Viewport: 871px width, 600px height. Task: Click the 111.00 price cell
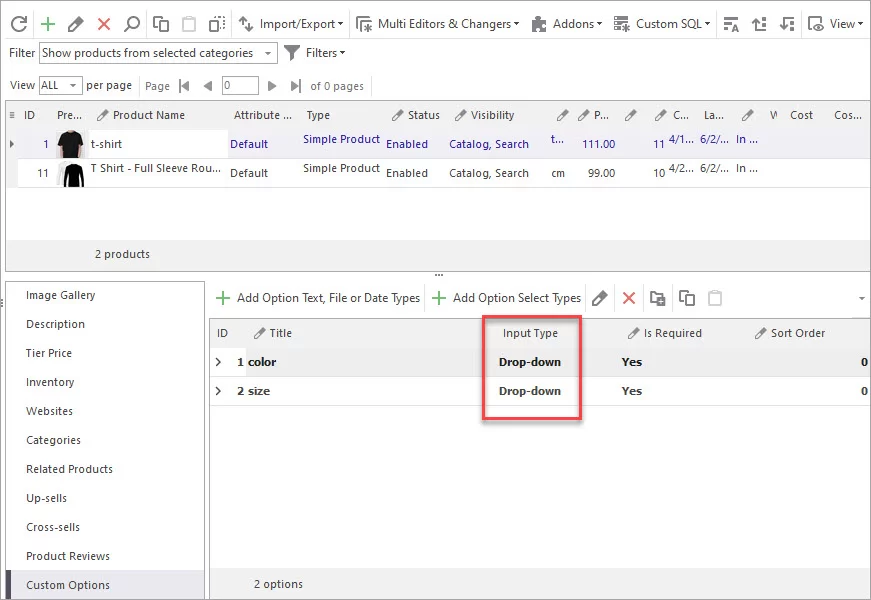point(598,144)
